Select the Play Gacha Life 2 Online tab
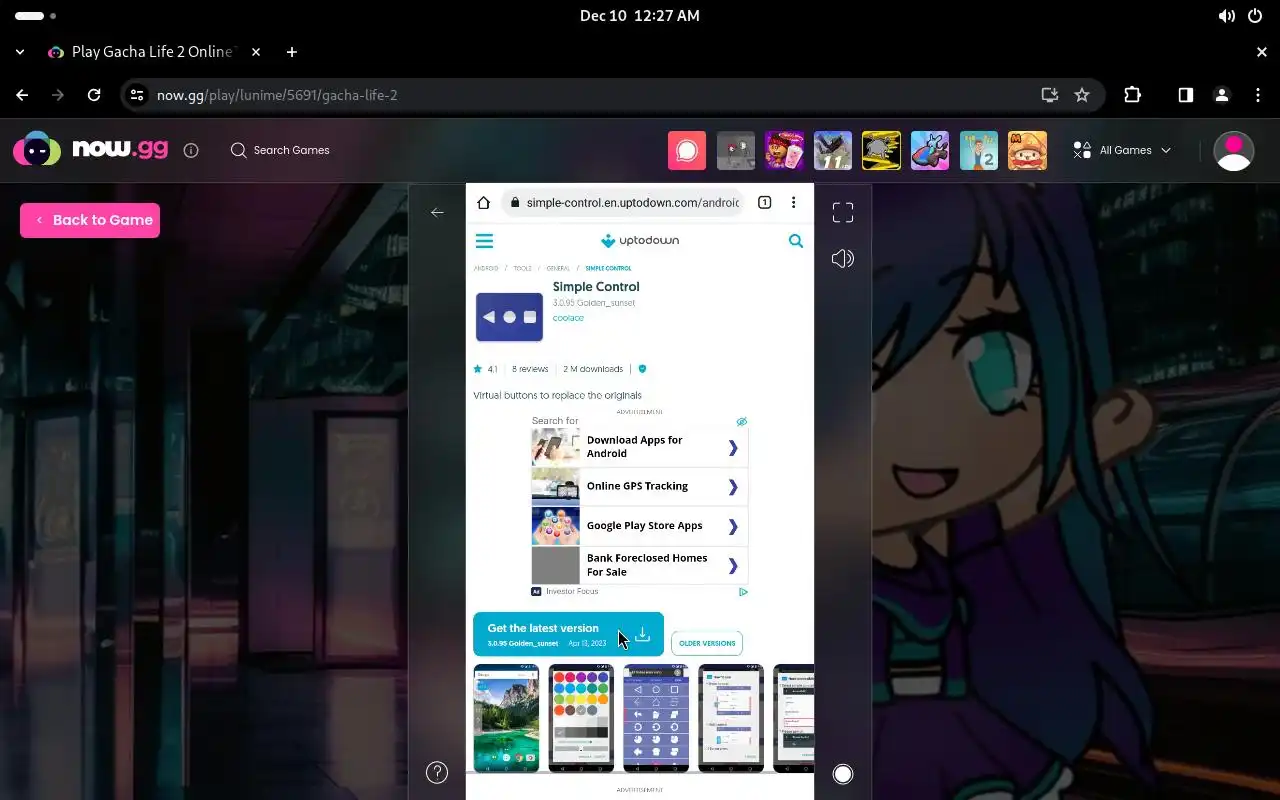1280x800 pixels. click(x=155, y=52)
